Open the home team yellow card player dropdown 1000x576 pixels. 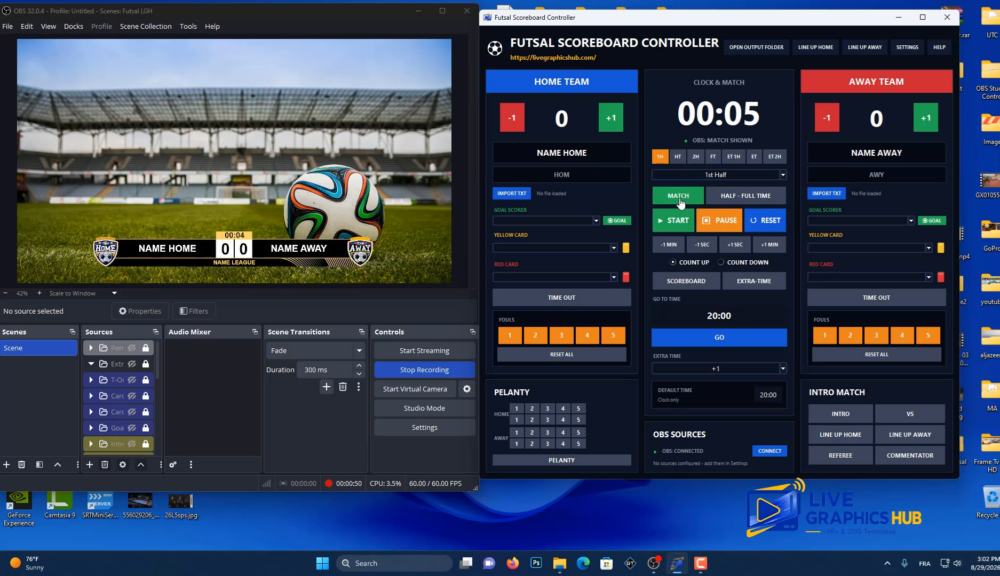tap(555, 247)
